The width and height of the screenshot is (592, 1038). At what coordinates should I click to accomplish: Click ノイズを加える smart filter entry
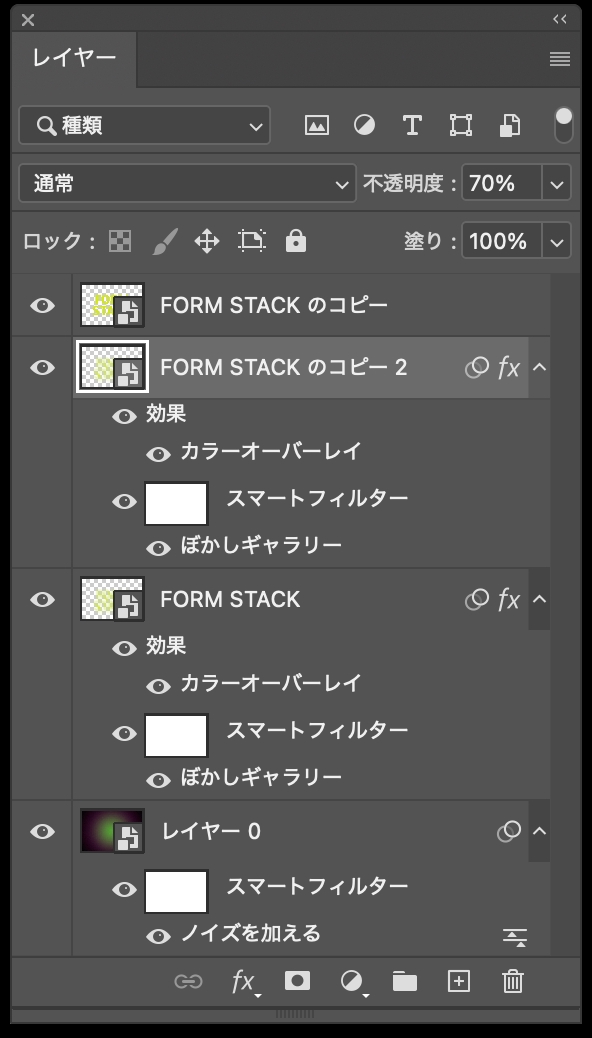[250, 934]
